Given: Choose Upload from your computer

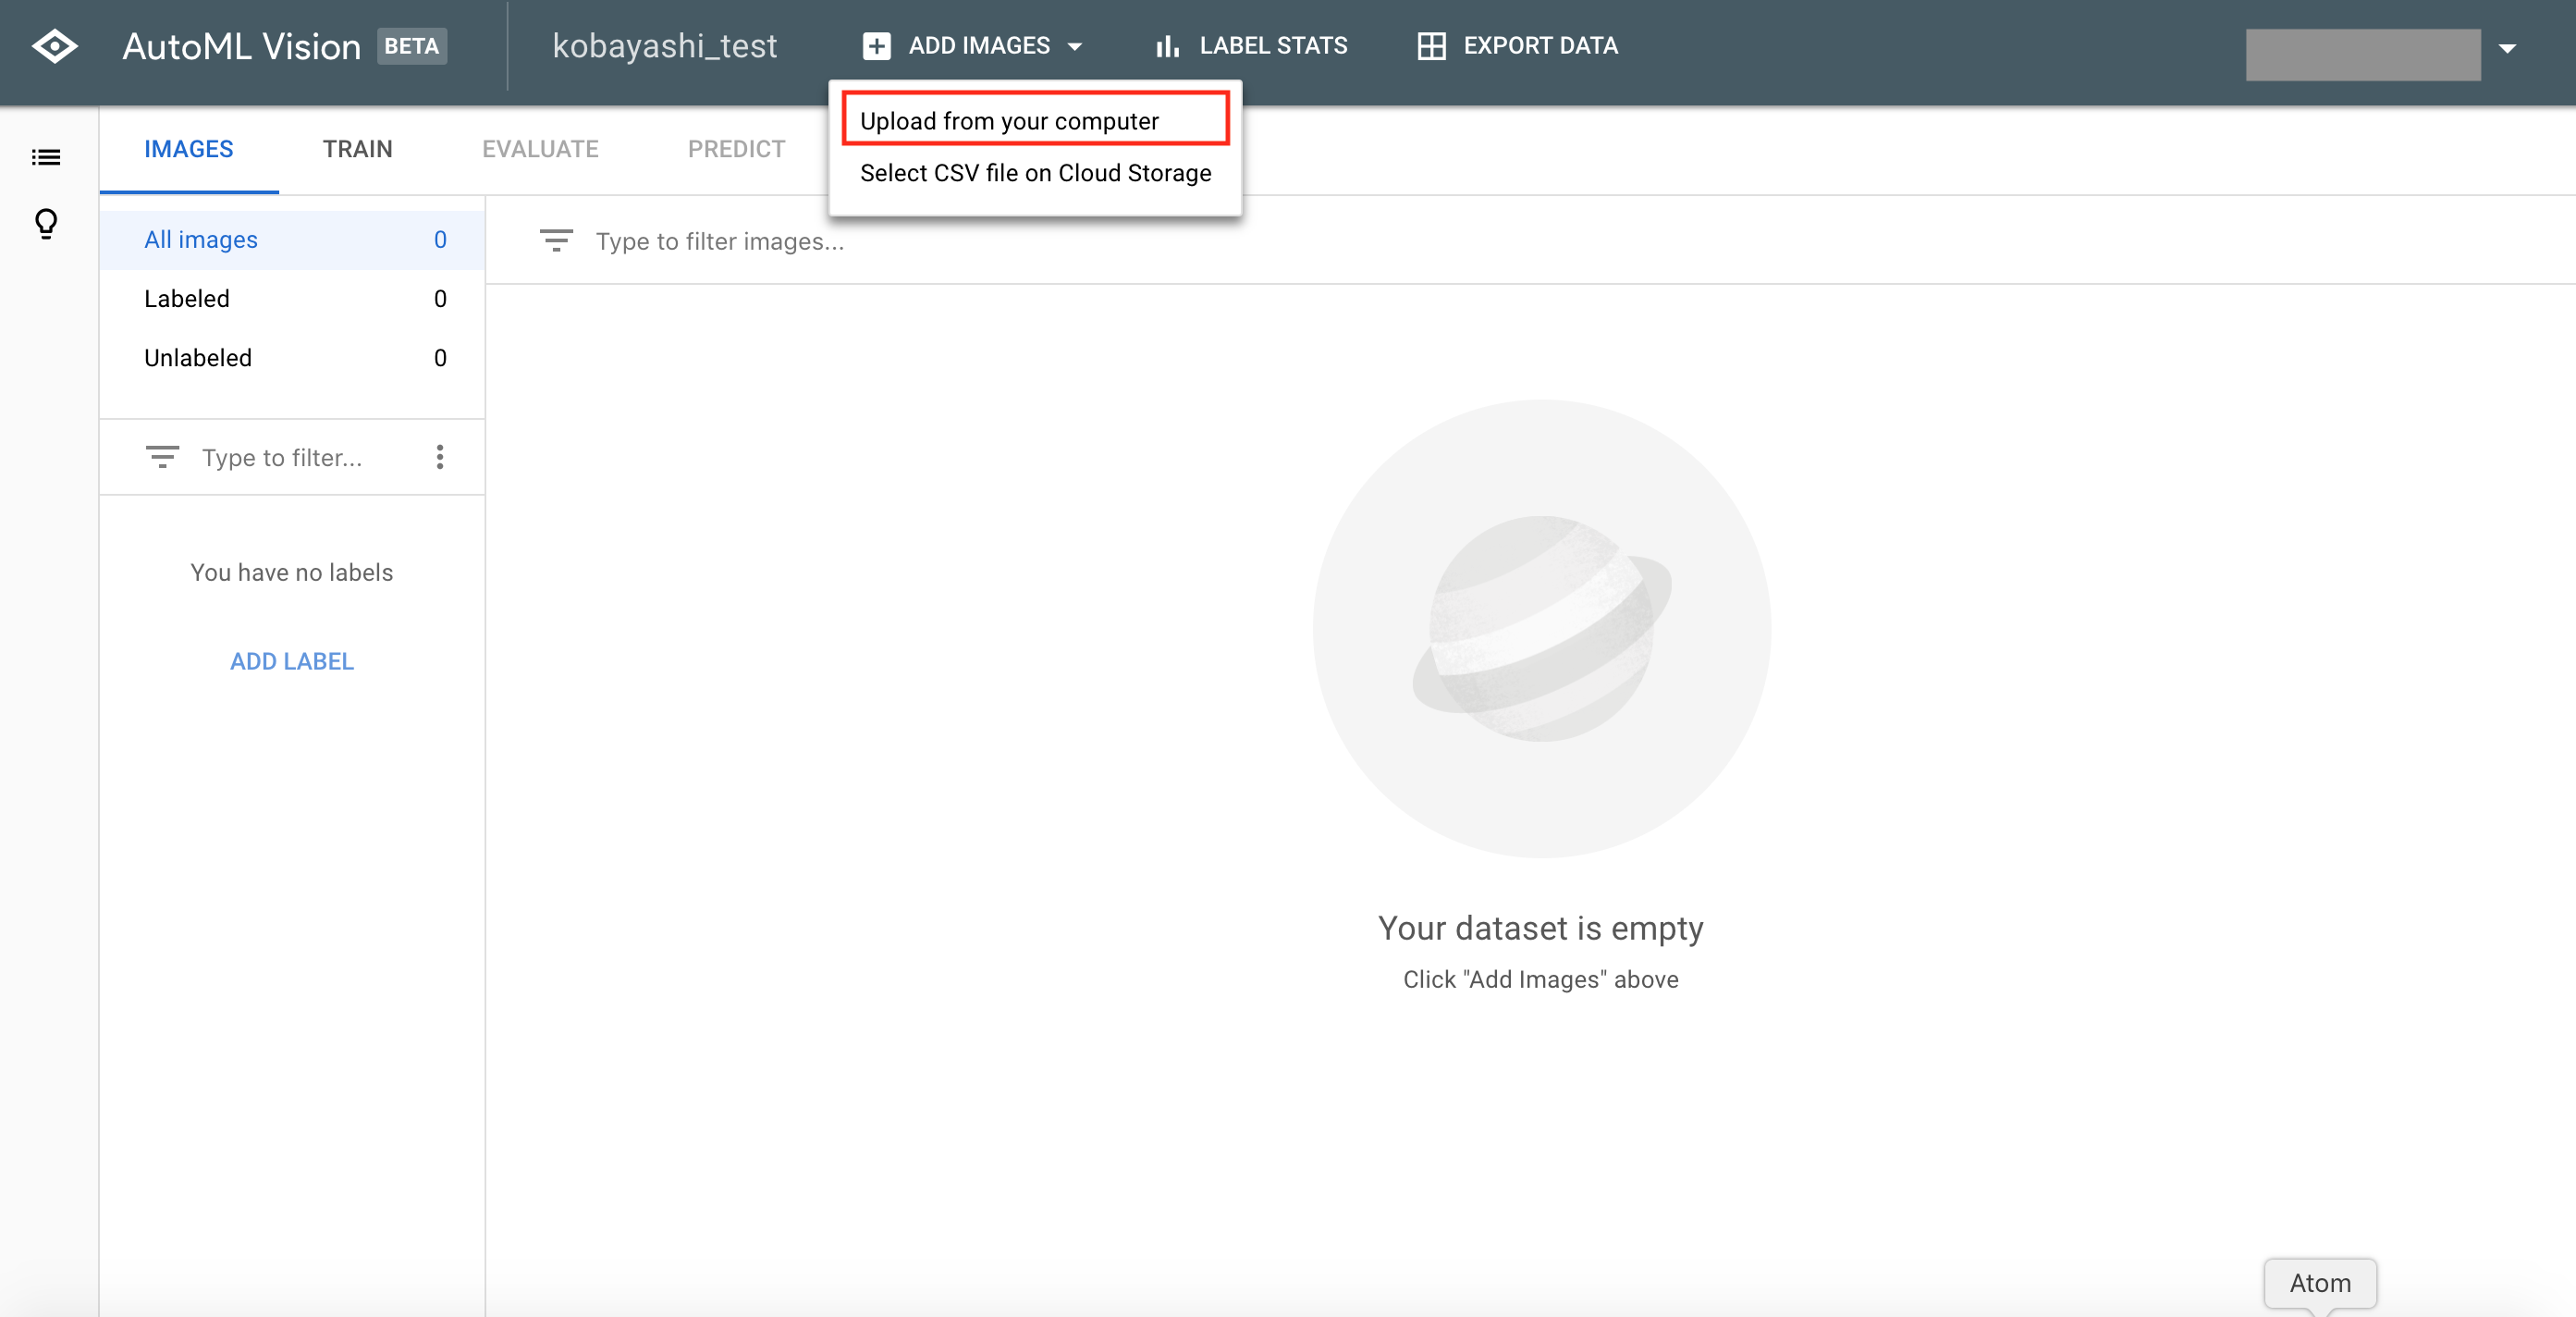Looking at the screenshot, I should [1035, 120].
